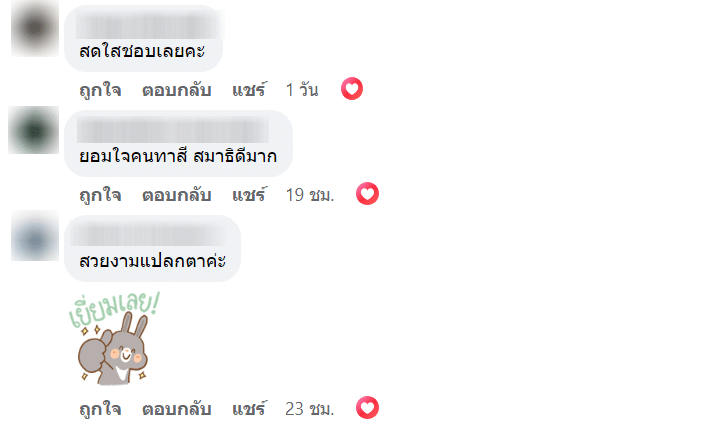Image resolution: width=728 pixels, height=421 pixels.
Task: Share the comment ยอมใจคนทาสี สมาธิดีมาก
Action: pyautogui.click(x=249, y=194)
